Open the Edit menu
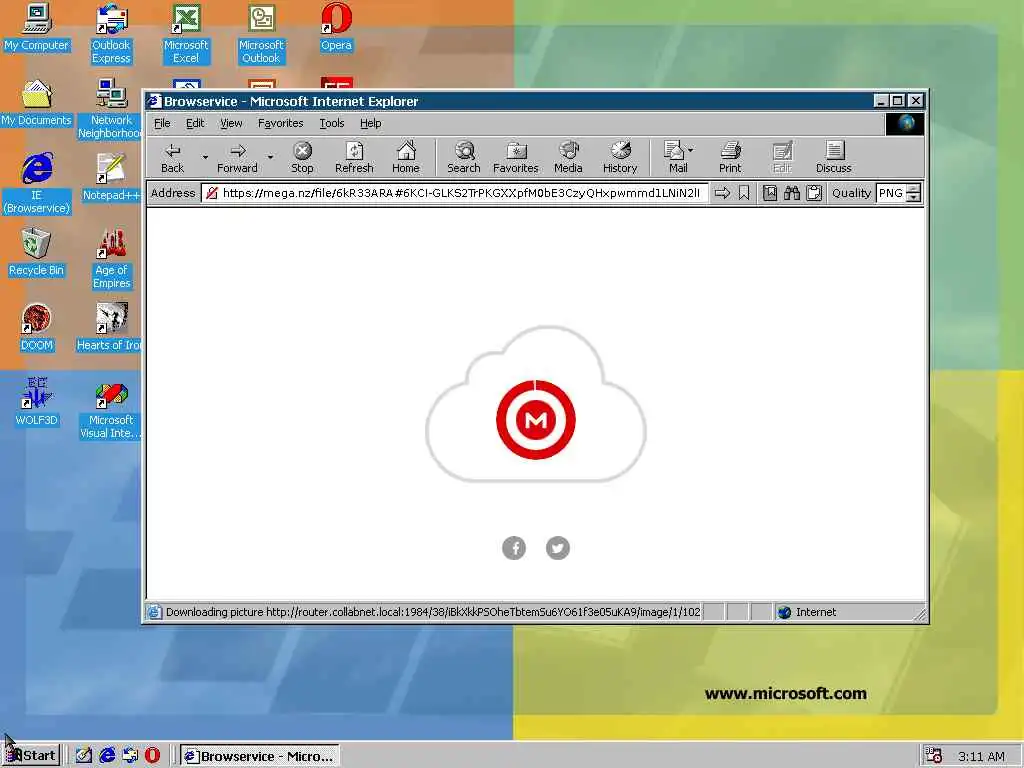Viewport: 1024px width, 768px height. point(195,123)
